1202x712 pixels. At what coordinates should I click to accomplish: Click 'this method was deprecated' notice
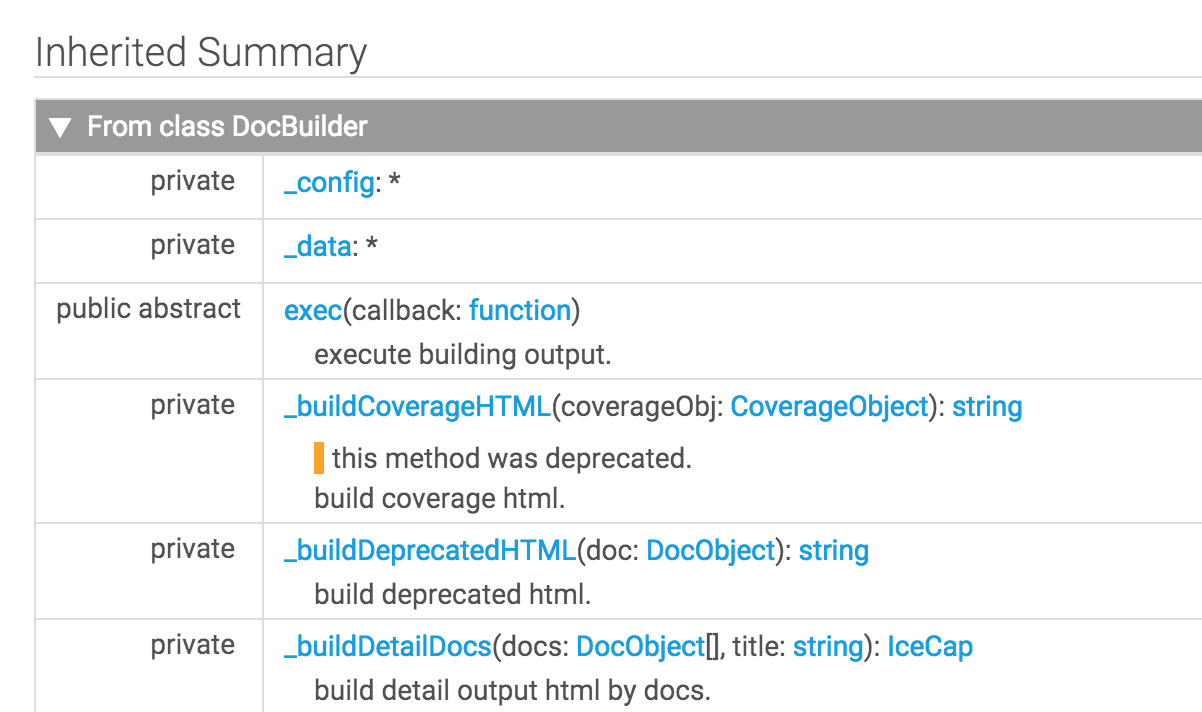512,459
